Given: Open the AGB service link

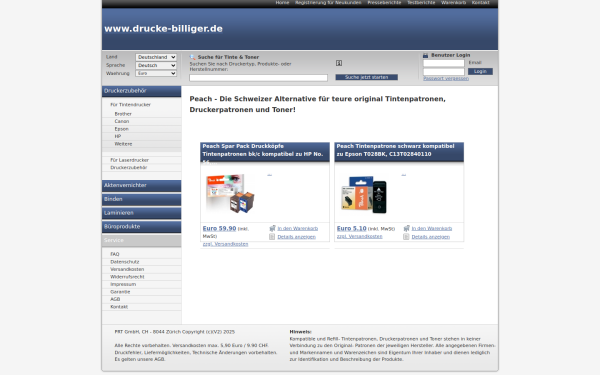Looking at the screenshot, I should pos(115,299).
